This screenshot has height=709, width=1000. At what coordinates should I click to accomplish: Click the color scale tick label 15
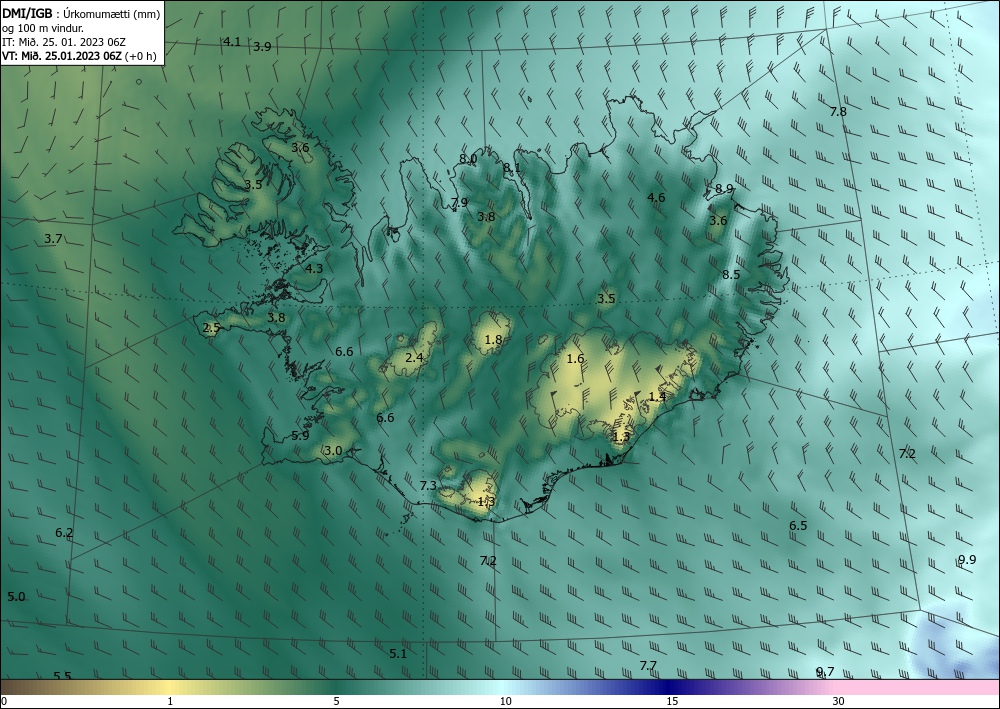coord(672,701)
